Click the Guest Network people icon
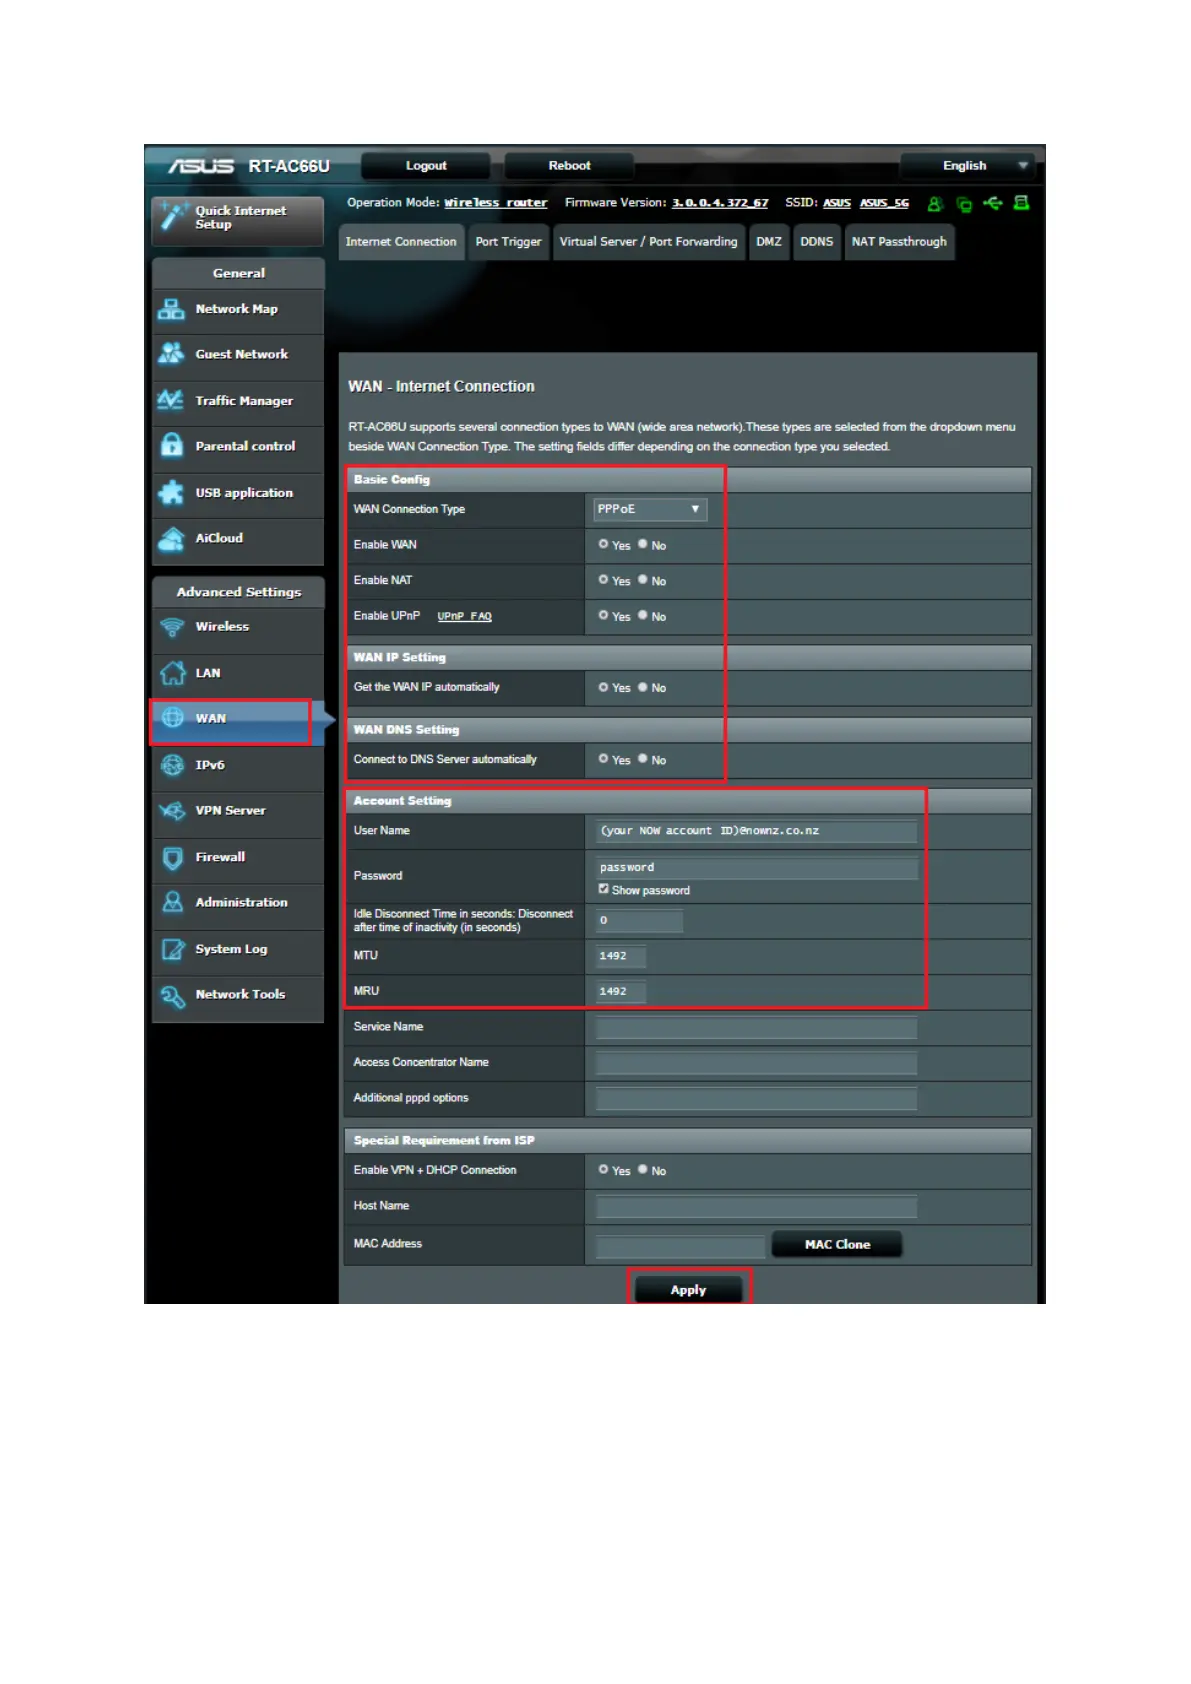Viewport: 1191px width, 1684px height. pyautogui.click(x=172, y=354)
